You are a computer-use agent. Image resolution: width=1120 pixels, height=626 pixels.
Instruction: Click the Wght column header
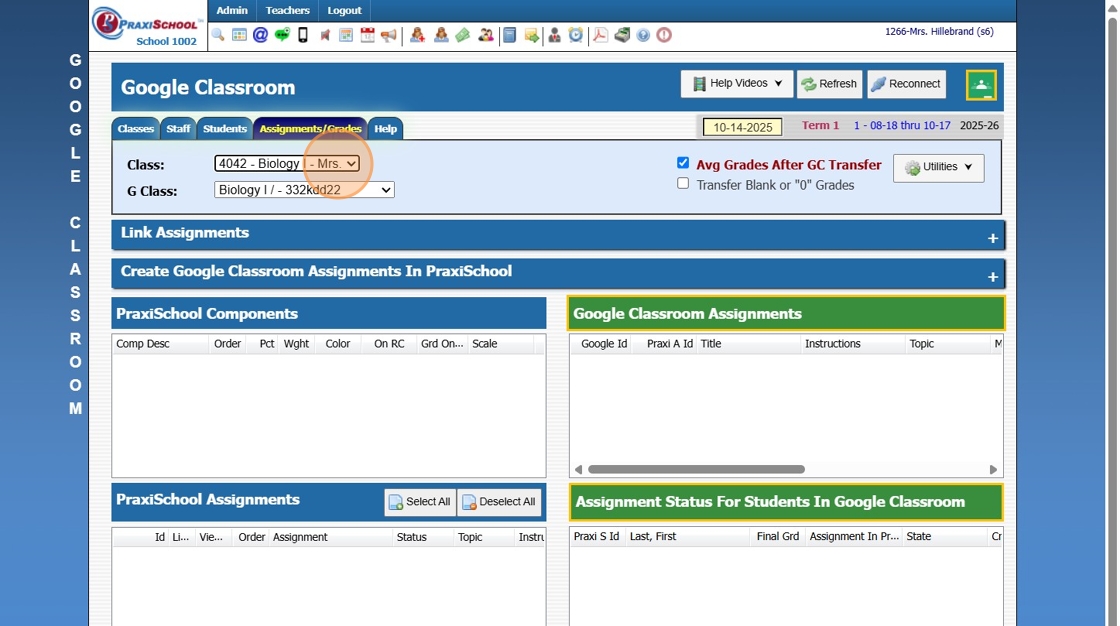[296, 344]
